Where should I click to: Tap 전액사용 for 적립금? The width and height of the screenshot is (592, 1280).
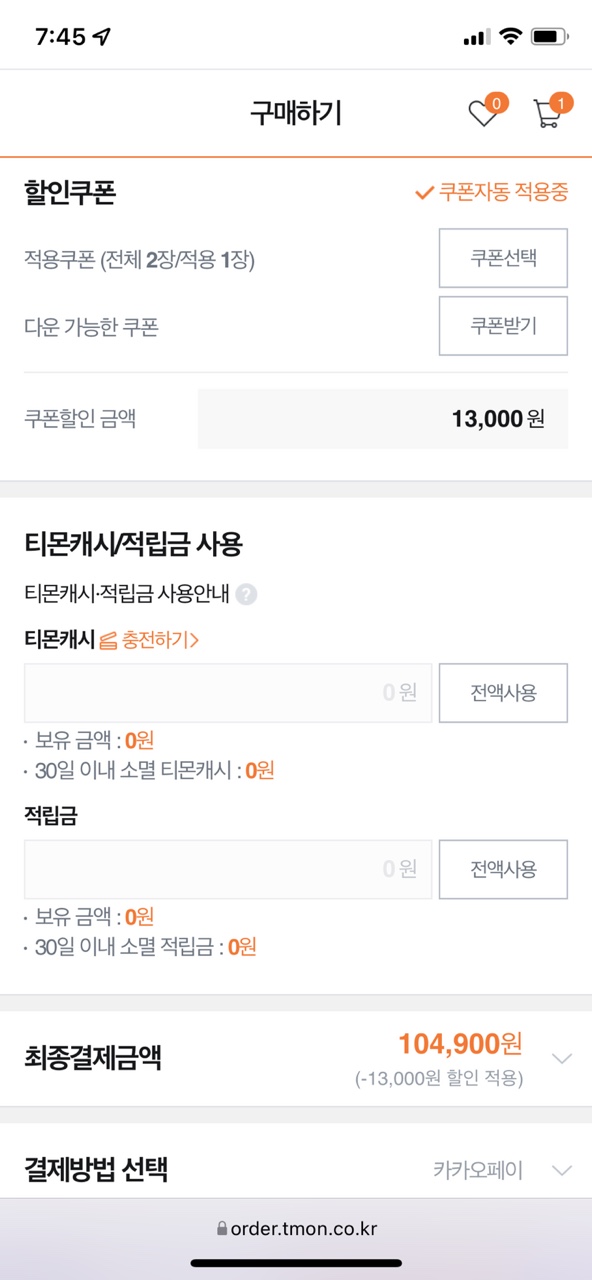coord(503,869)
